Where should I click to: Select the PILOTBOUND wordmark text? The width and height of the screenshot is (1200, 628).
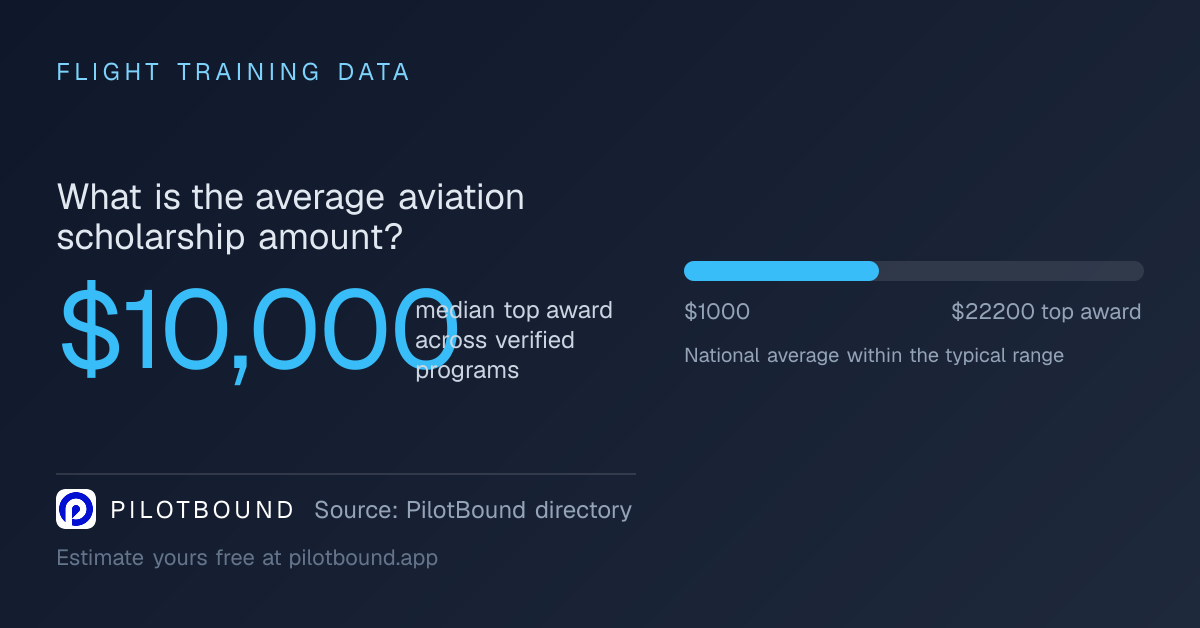202,510
